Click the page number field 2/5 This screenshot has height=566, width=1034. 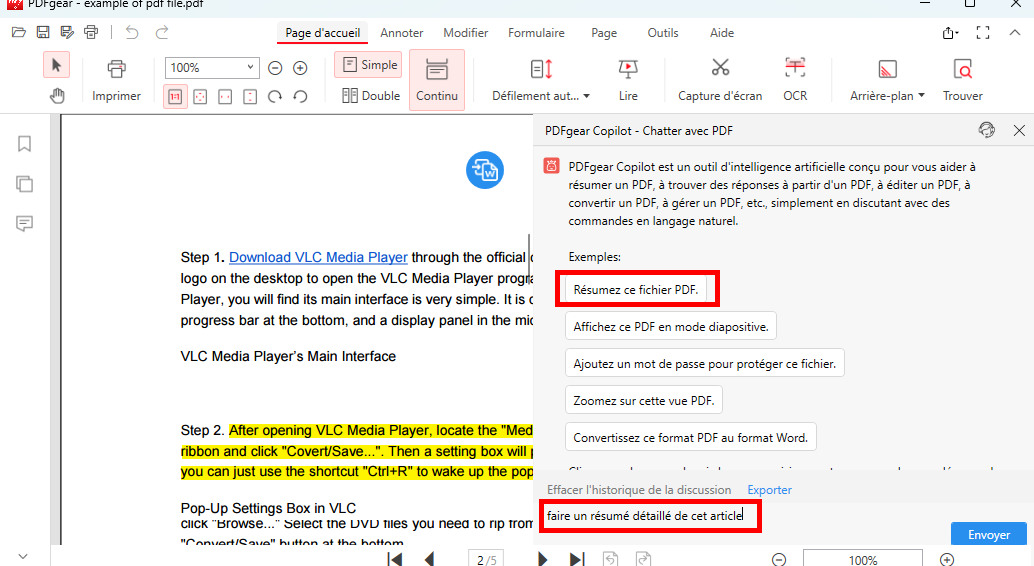click(x=487, y=559)
